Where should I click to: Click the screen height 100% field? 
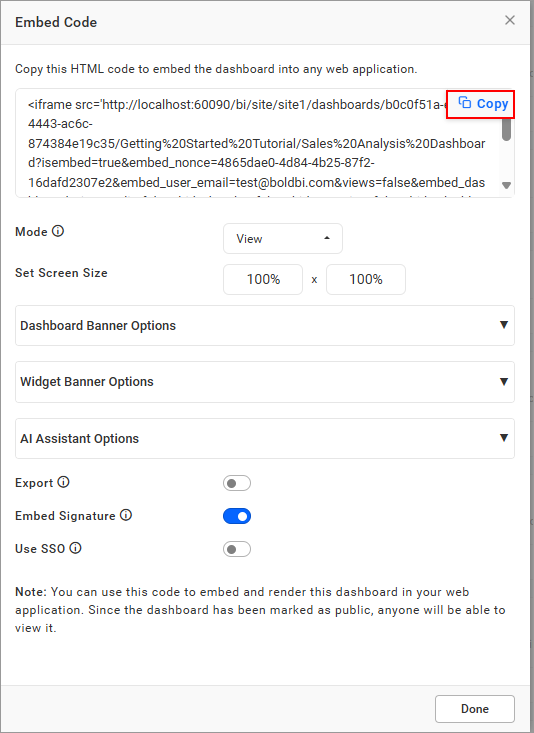[366, 280]
